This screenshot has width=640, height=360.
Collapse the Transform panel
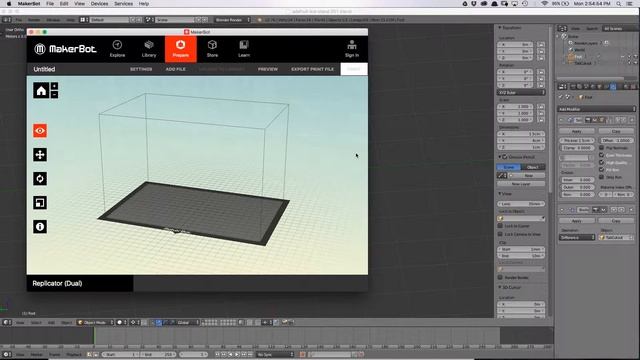[500, 28]
